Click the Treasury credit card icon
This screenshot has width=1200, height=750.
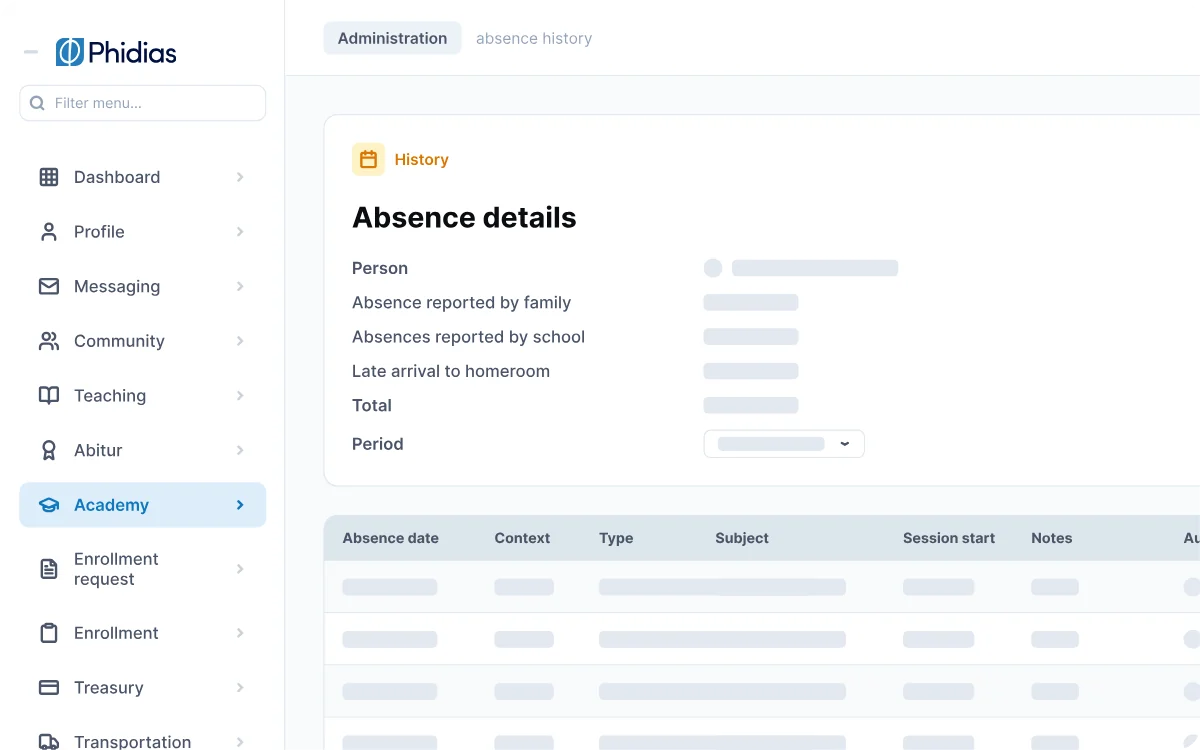click(x=48, y=688)
